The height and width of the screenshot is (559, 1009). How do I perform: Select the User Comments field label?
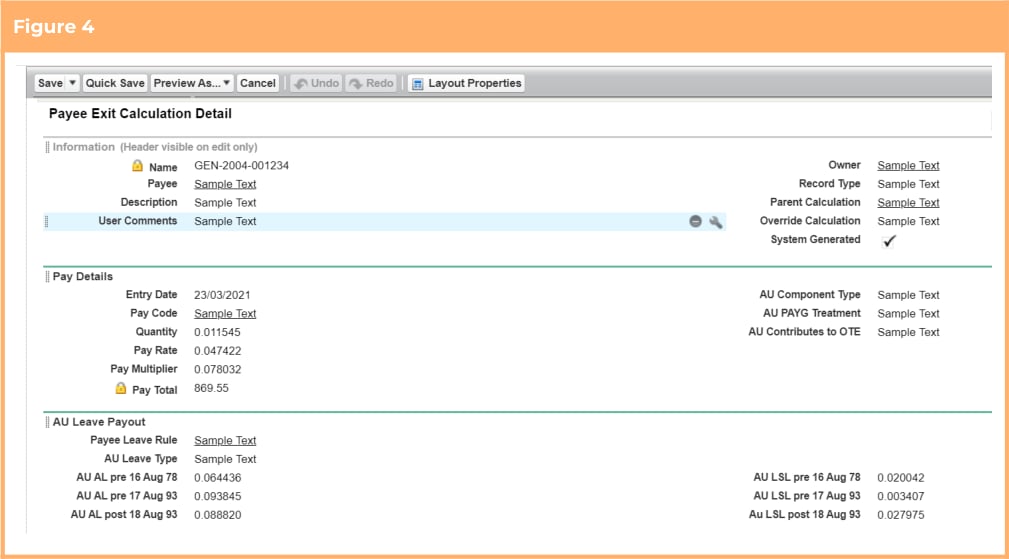[x=138, y=221]
